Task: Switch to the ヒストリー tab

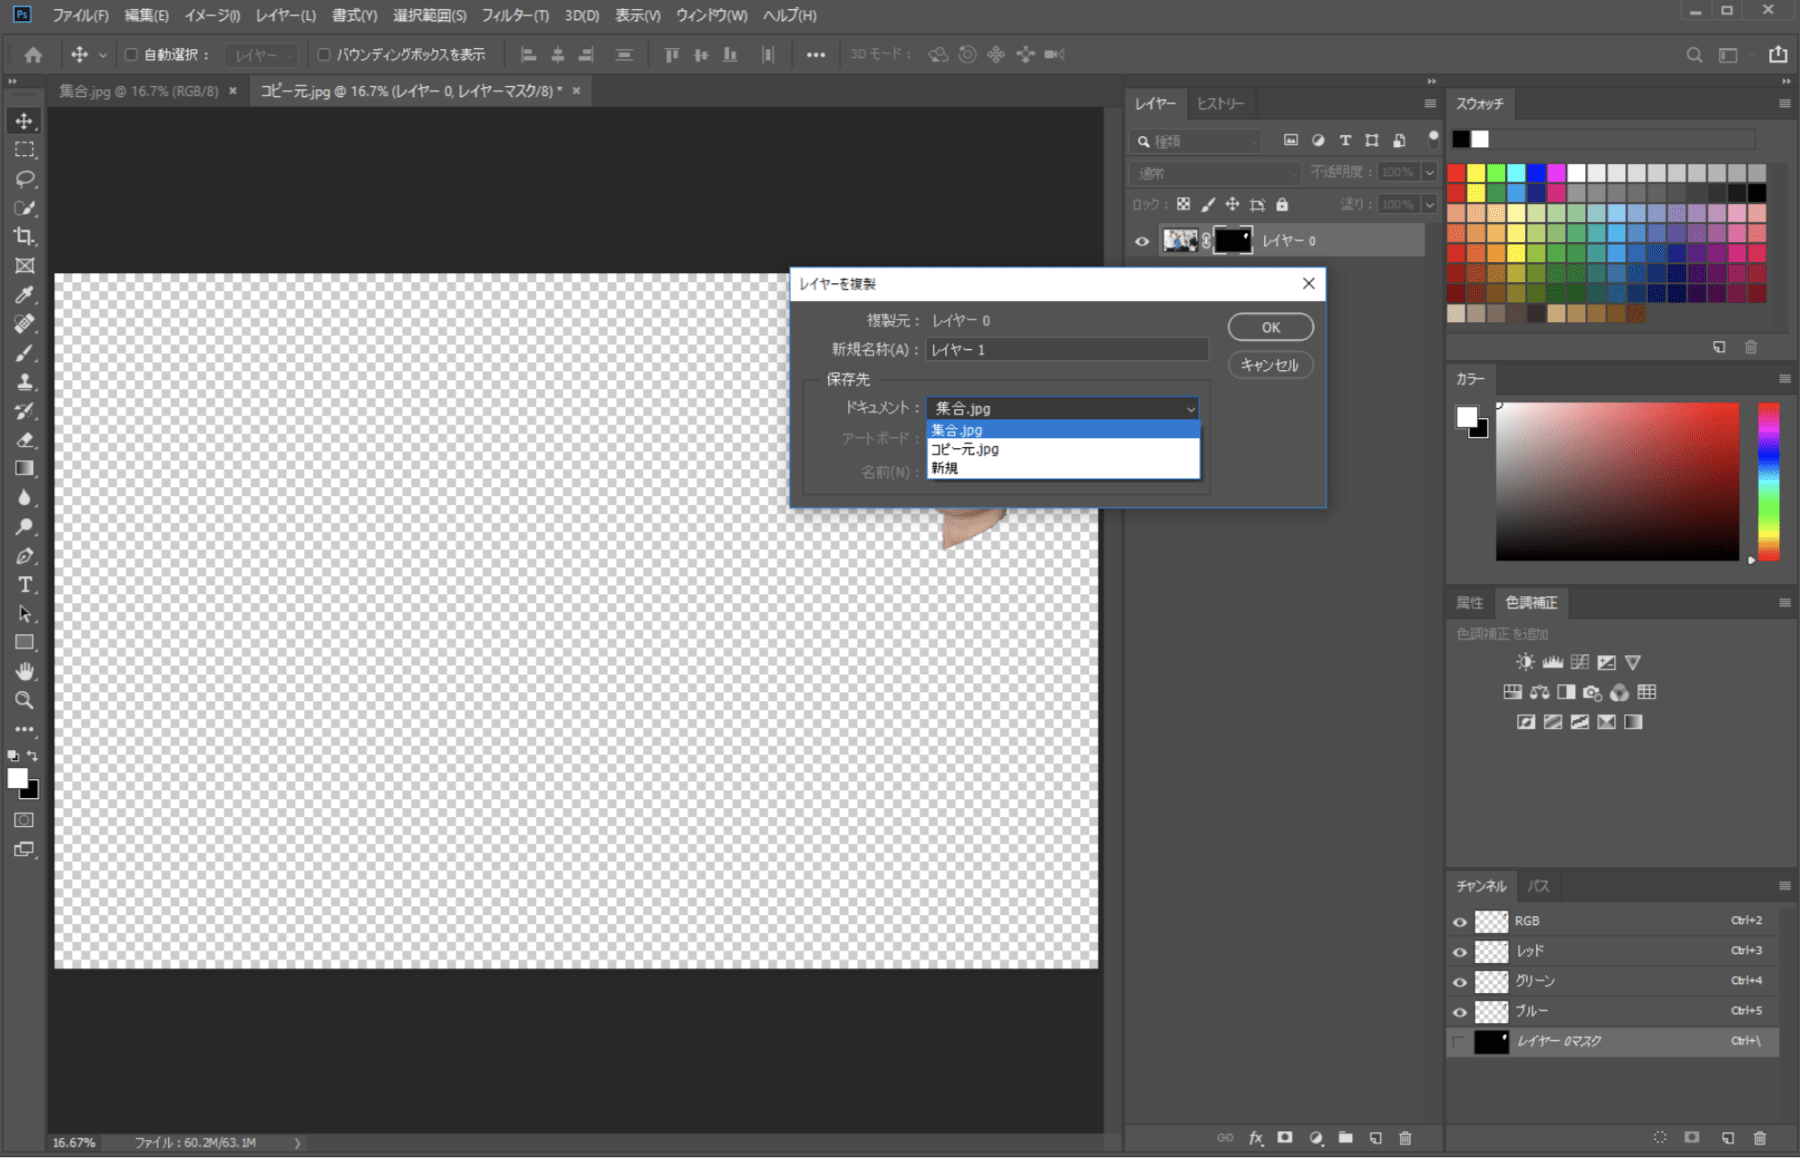Action: pos(1220,104)
